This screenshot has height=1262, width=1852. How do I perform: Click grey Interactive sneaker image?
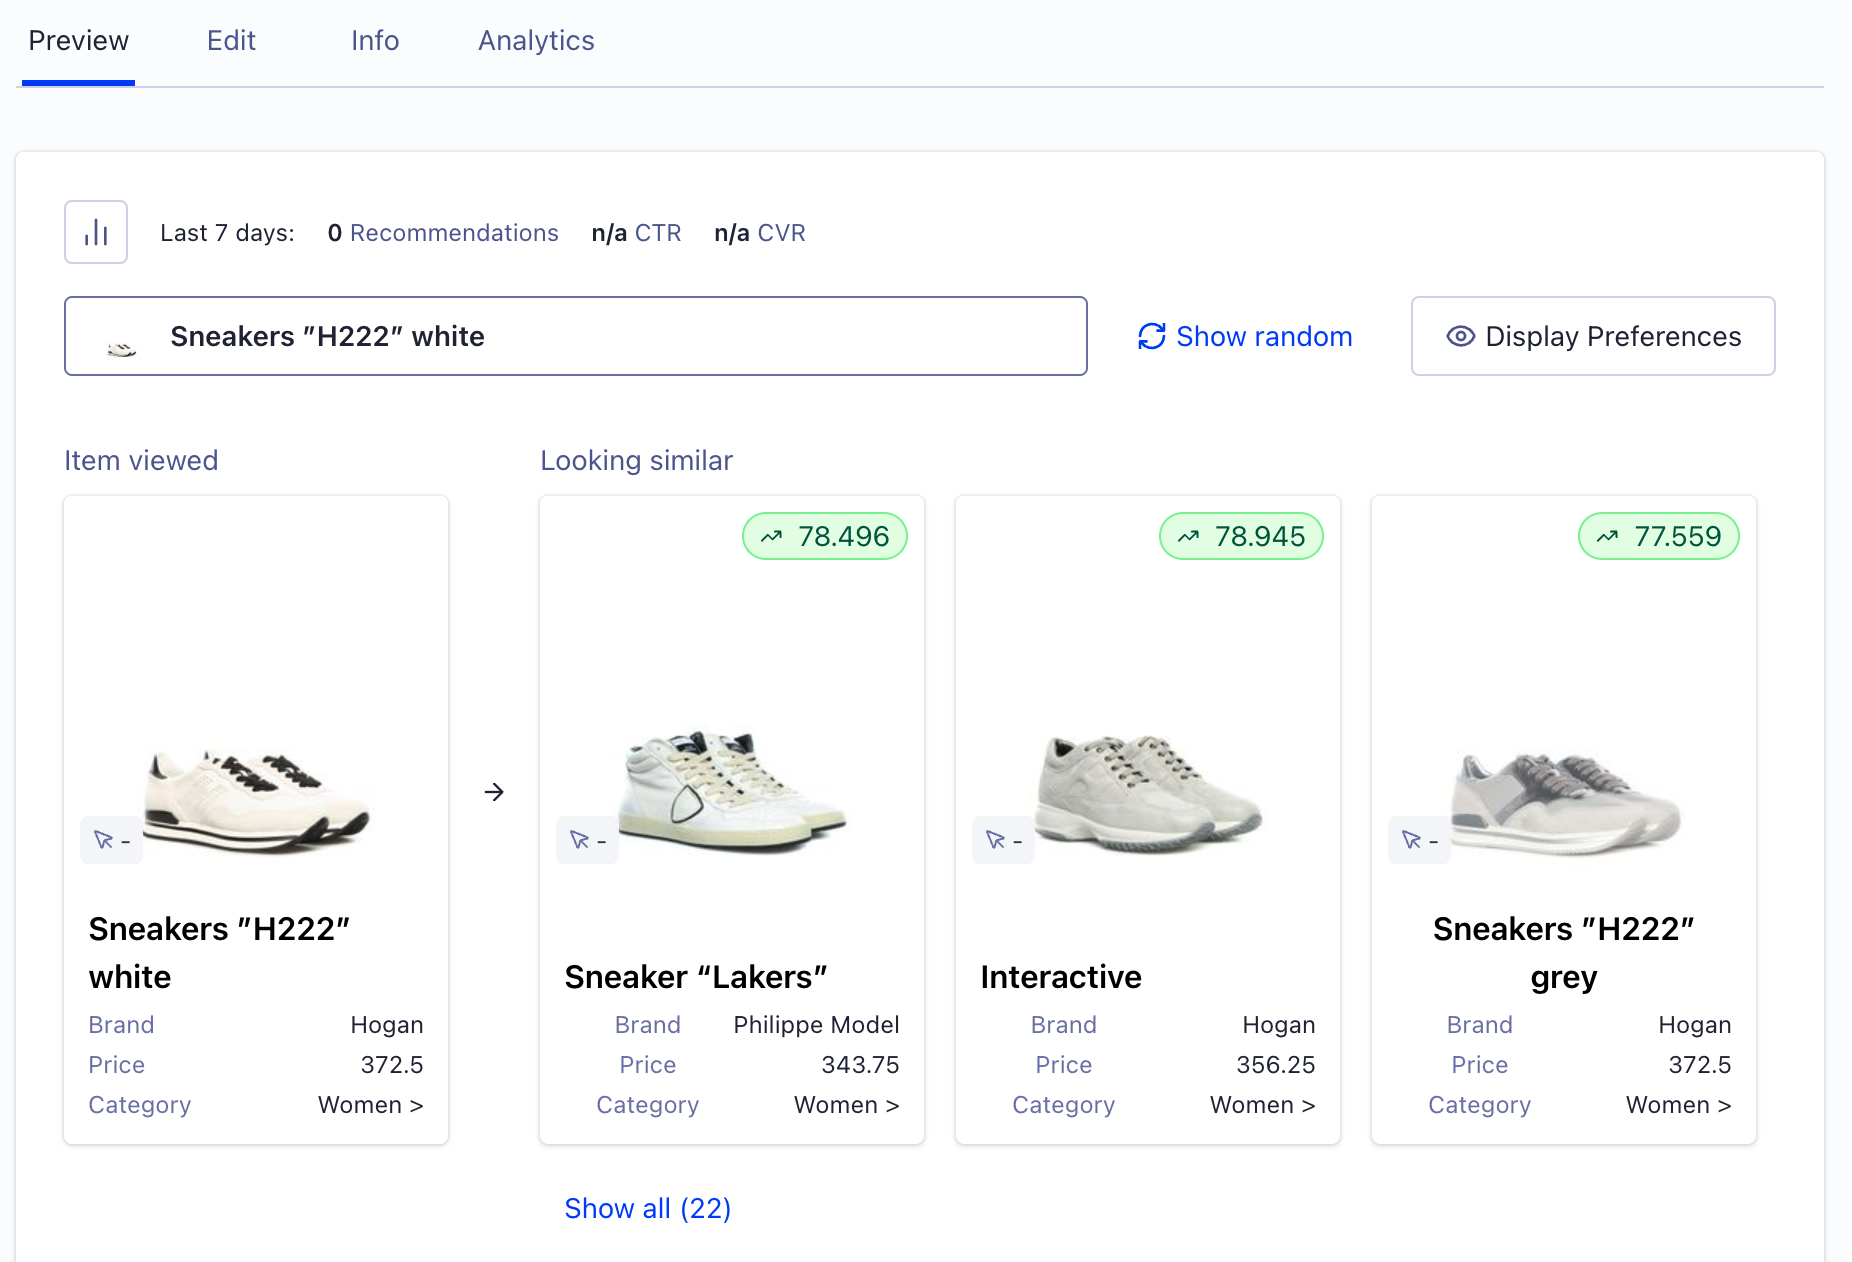coord(1148,794)
